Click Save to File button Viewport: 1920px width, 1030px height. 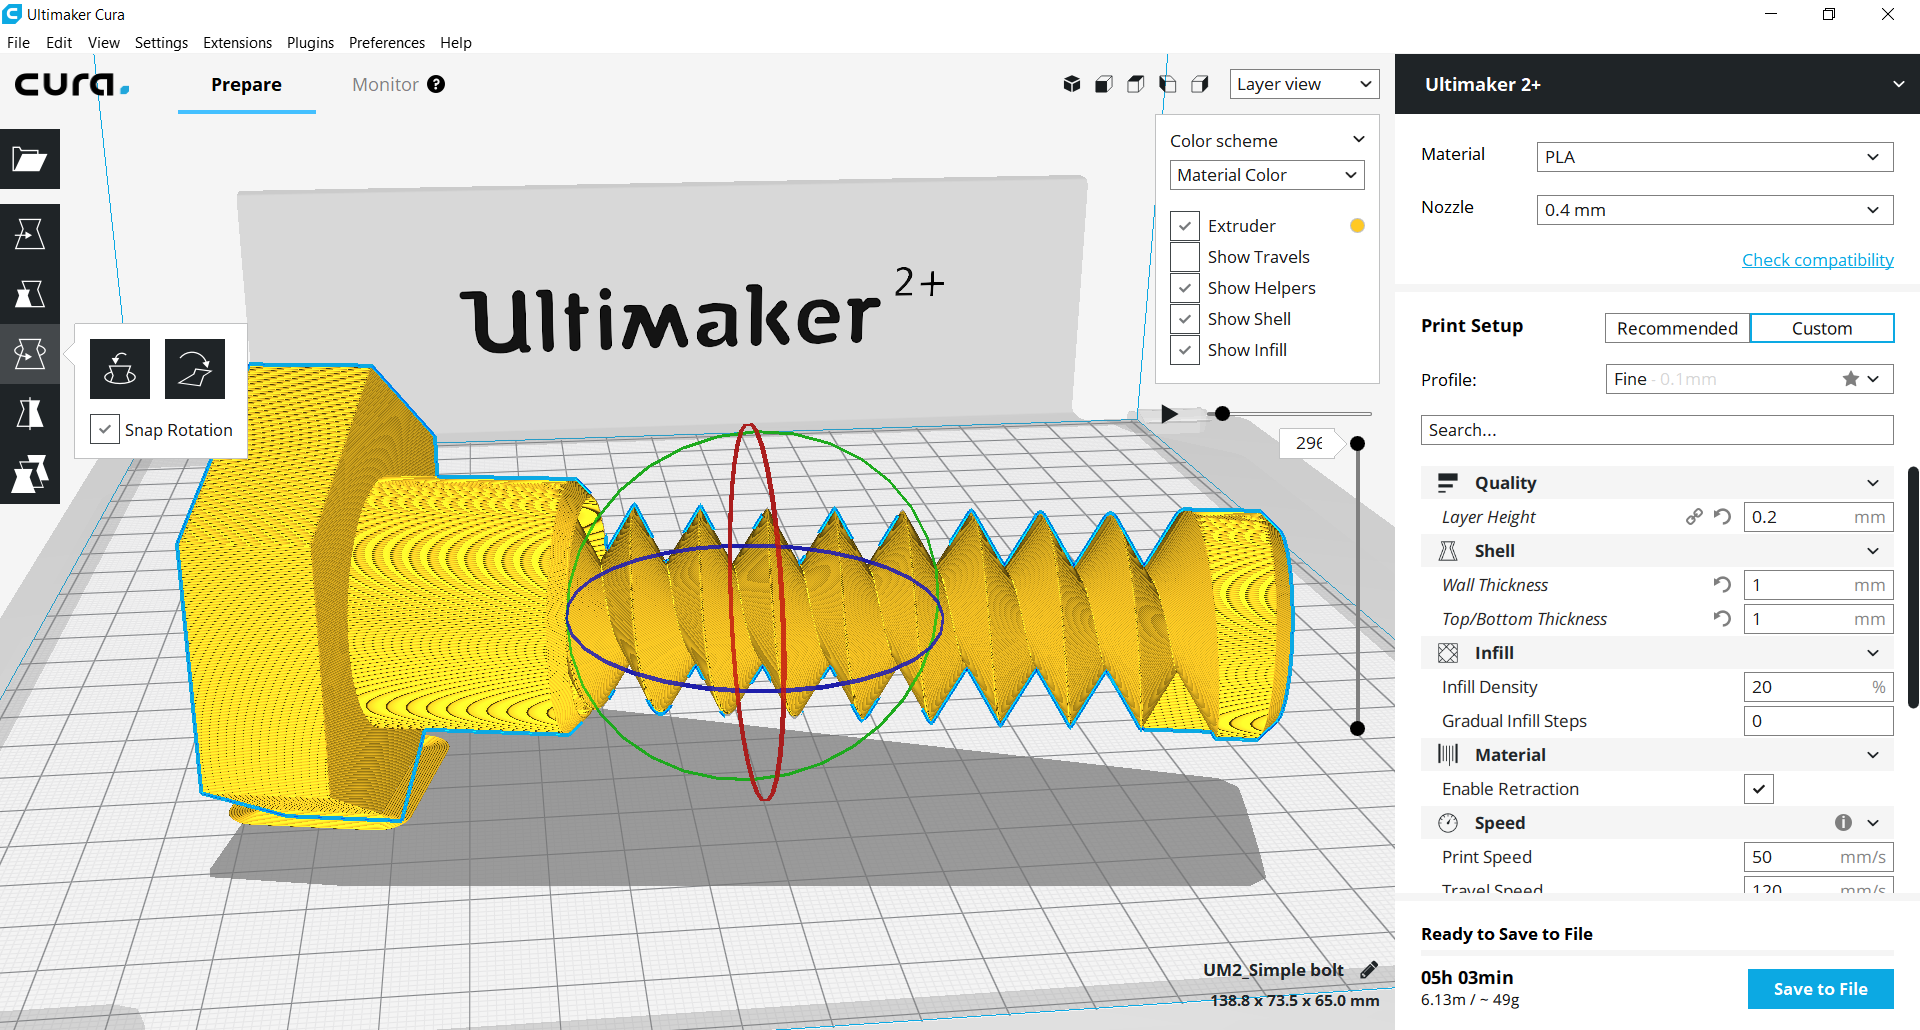click(x=1820, y=989)
